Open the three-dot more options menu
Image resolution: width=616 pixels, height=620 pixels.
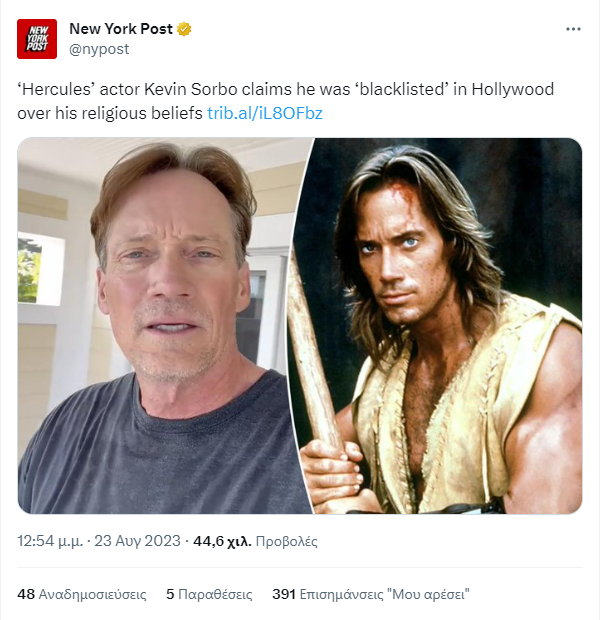point(573,29)
